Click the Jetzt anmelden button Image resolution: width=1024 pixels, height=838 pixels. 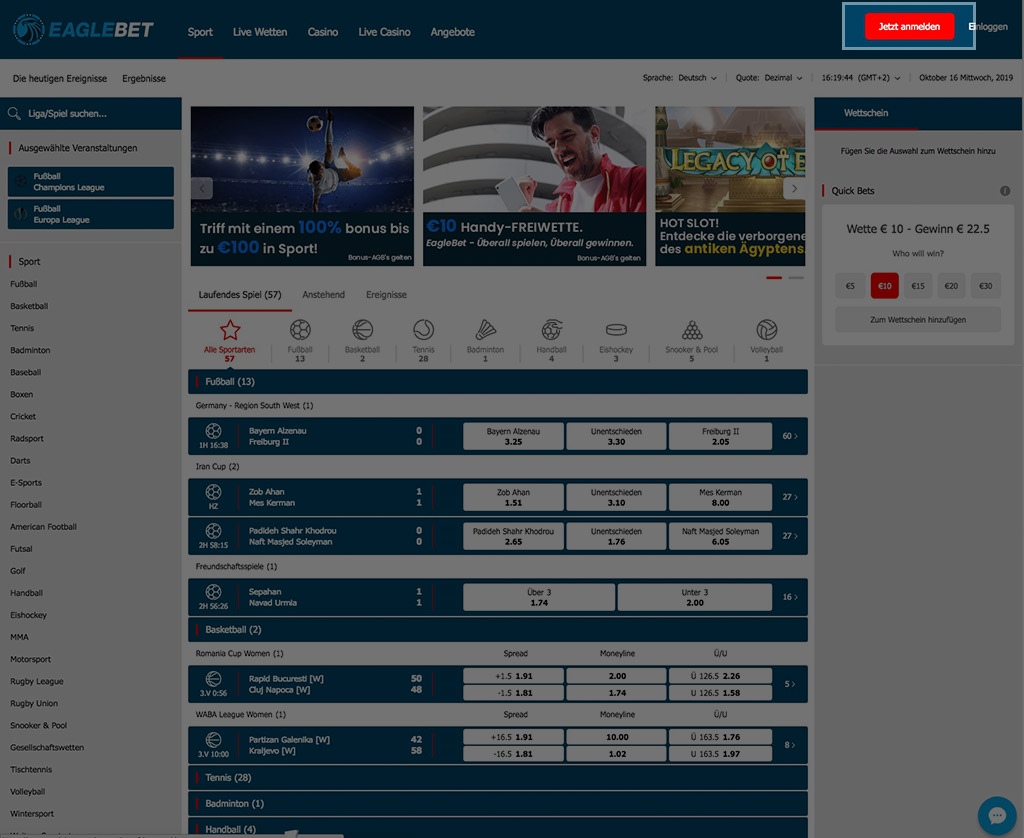pos(909,26)
